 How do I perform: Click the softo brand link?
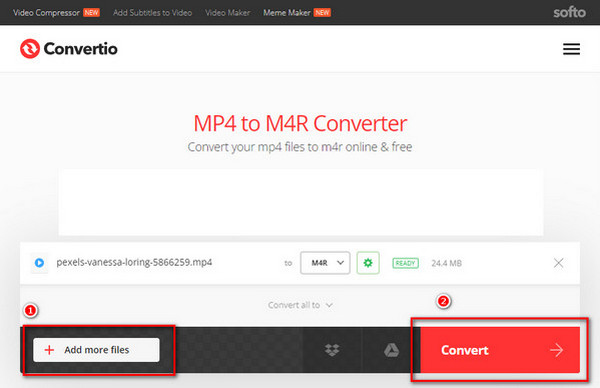(569, 12)
